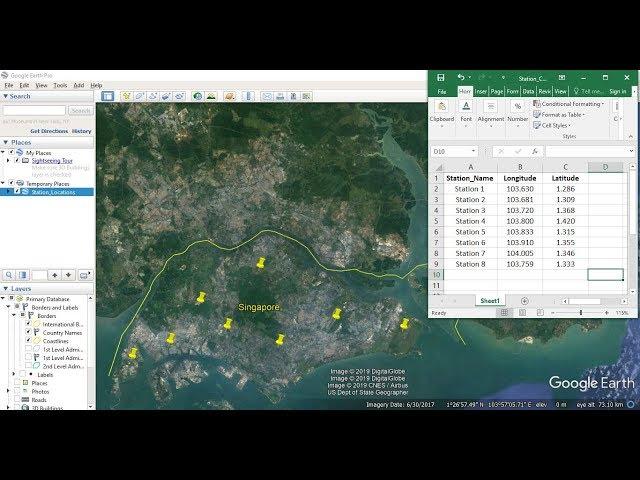
Task: Open Cell Styles in Excel ribbon
Action: click(552, 125)
